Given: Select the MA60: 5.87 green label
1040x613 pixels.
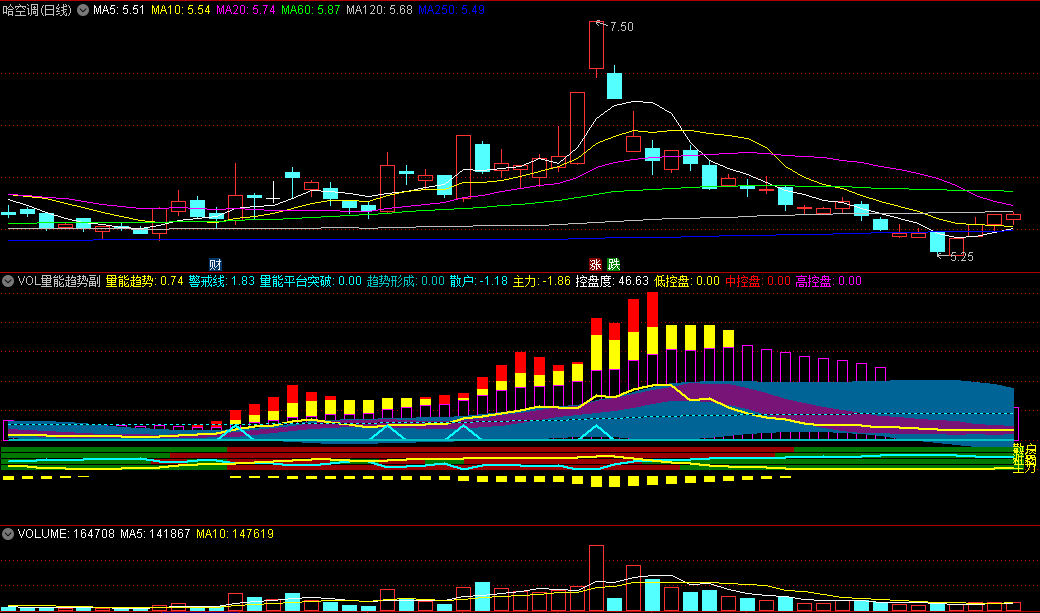Looking at the screenshot, I should (x=310, y=10).
